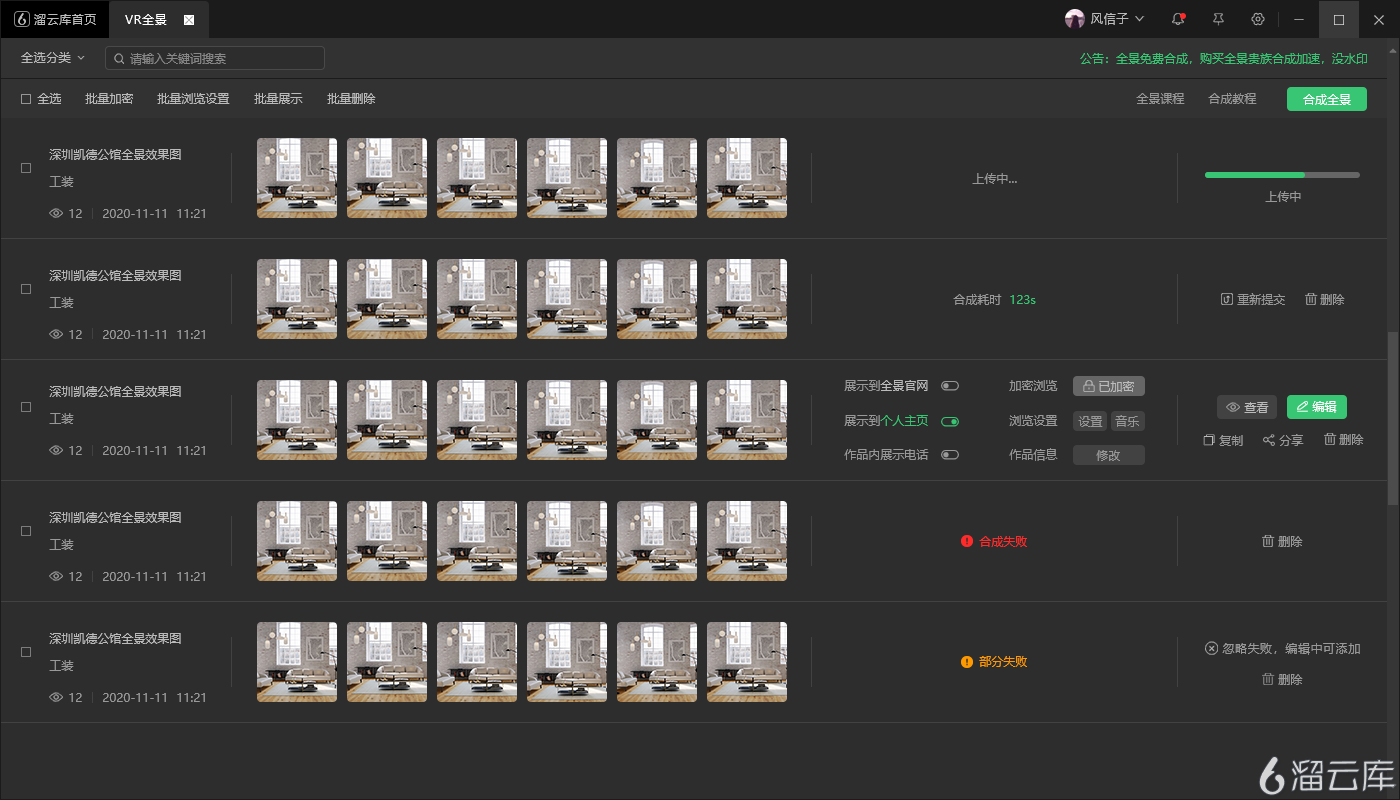The width and height of the screenshot is (1400, 800).
Task: Open first thumbnail in 上传中 row
Action: [297, 178]
